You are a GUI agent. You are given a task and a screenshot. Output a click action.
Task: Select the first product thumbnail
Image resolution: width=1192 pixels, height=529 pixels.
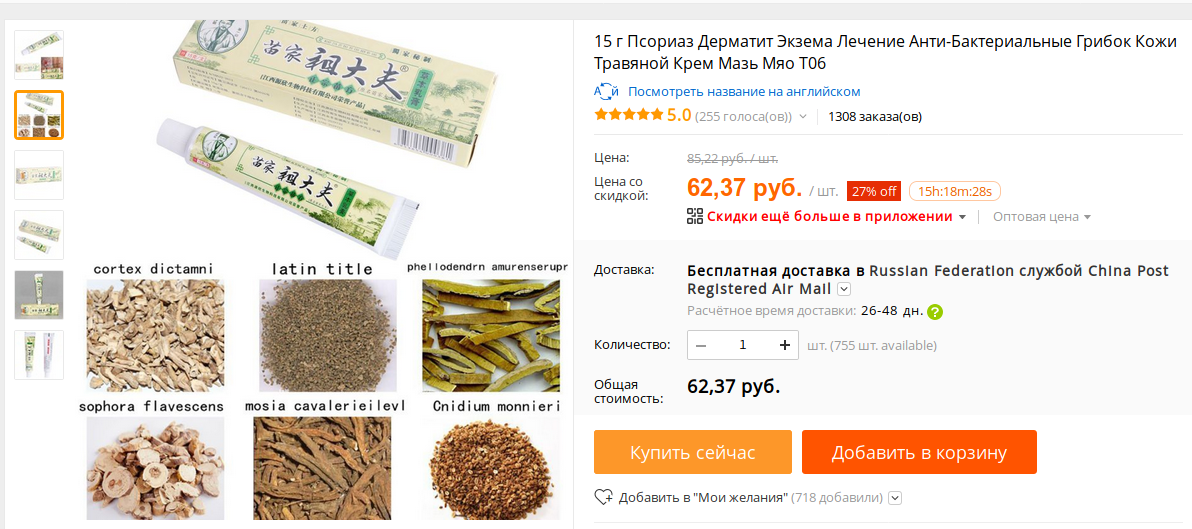[39, 55]
